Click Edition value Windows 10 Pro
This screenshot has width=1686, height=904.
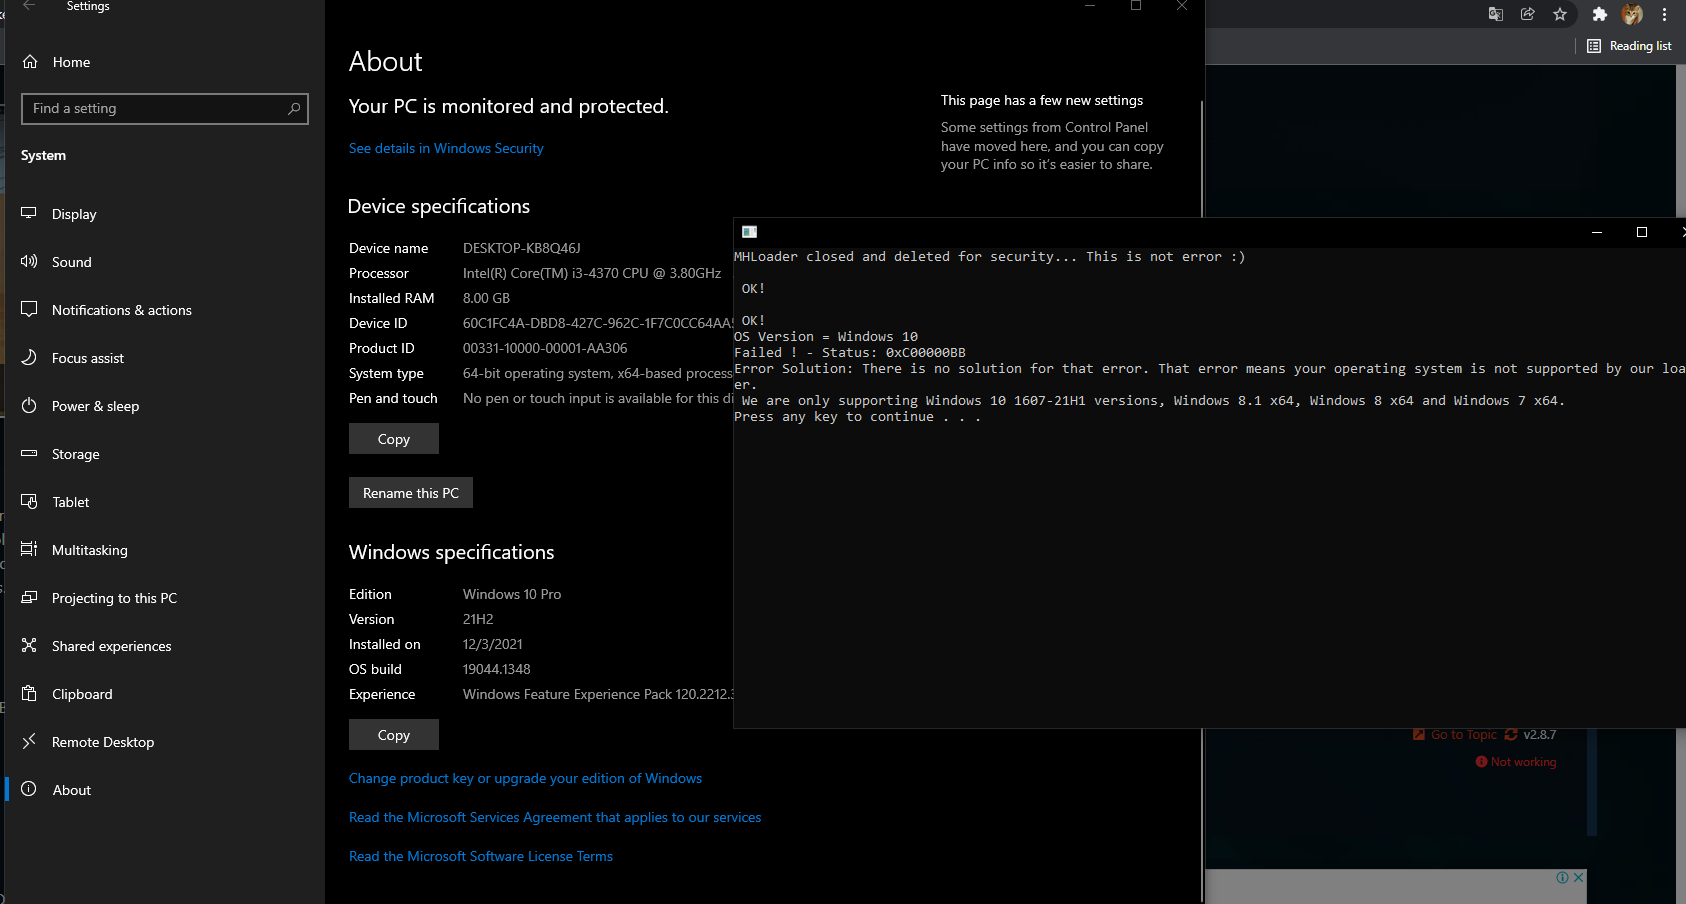512,594
